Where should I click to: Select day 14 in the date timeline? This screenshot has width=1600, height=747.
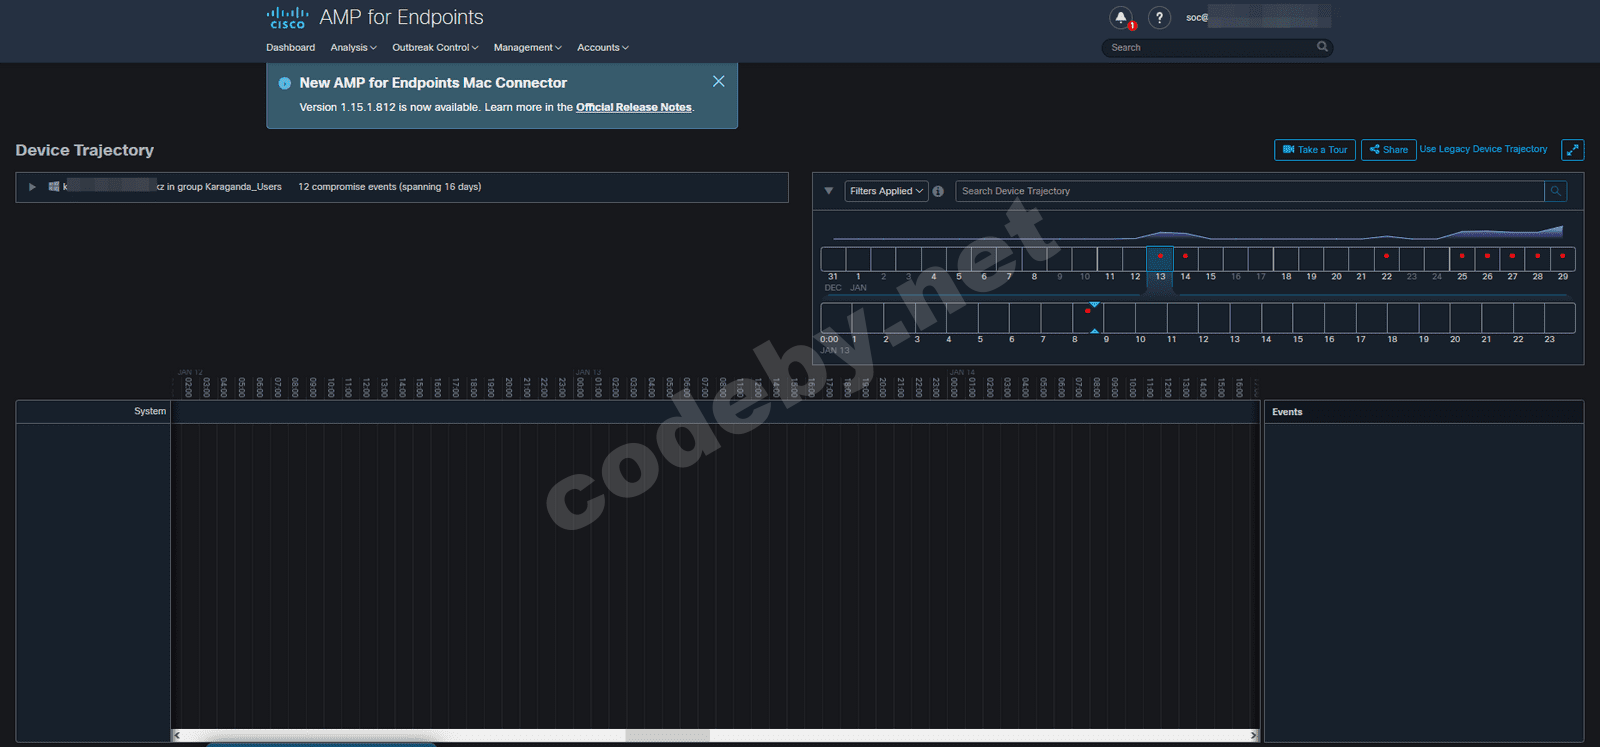[x=1185, y=259]
